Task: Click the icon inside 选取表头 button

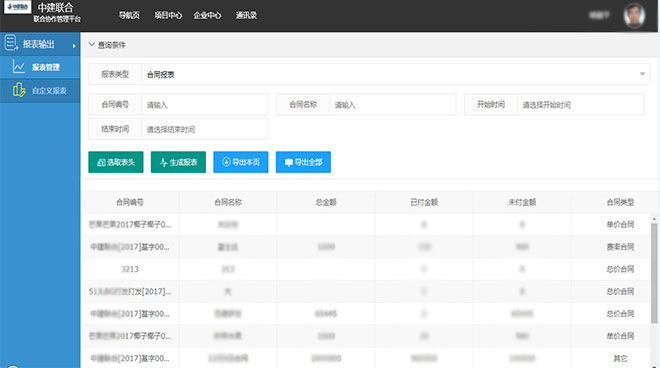Action: click(101, 163)
